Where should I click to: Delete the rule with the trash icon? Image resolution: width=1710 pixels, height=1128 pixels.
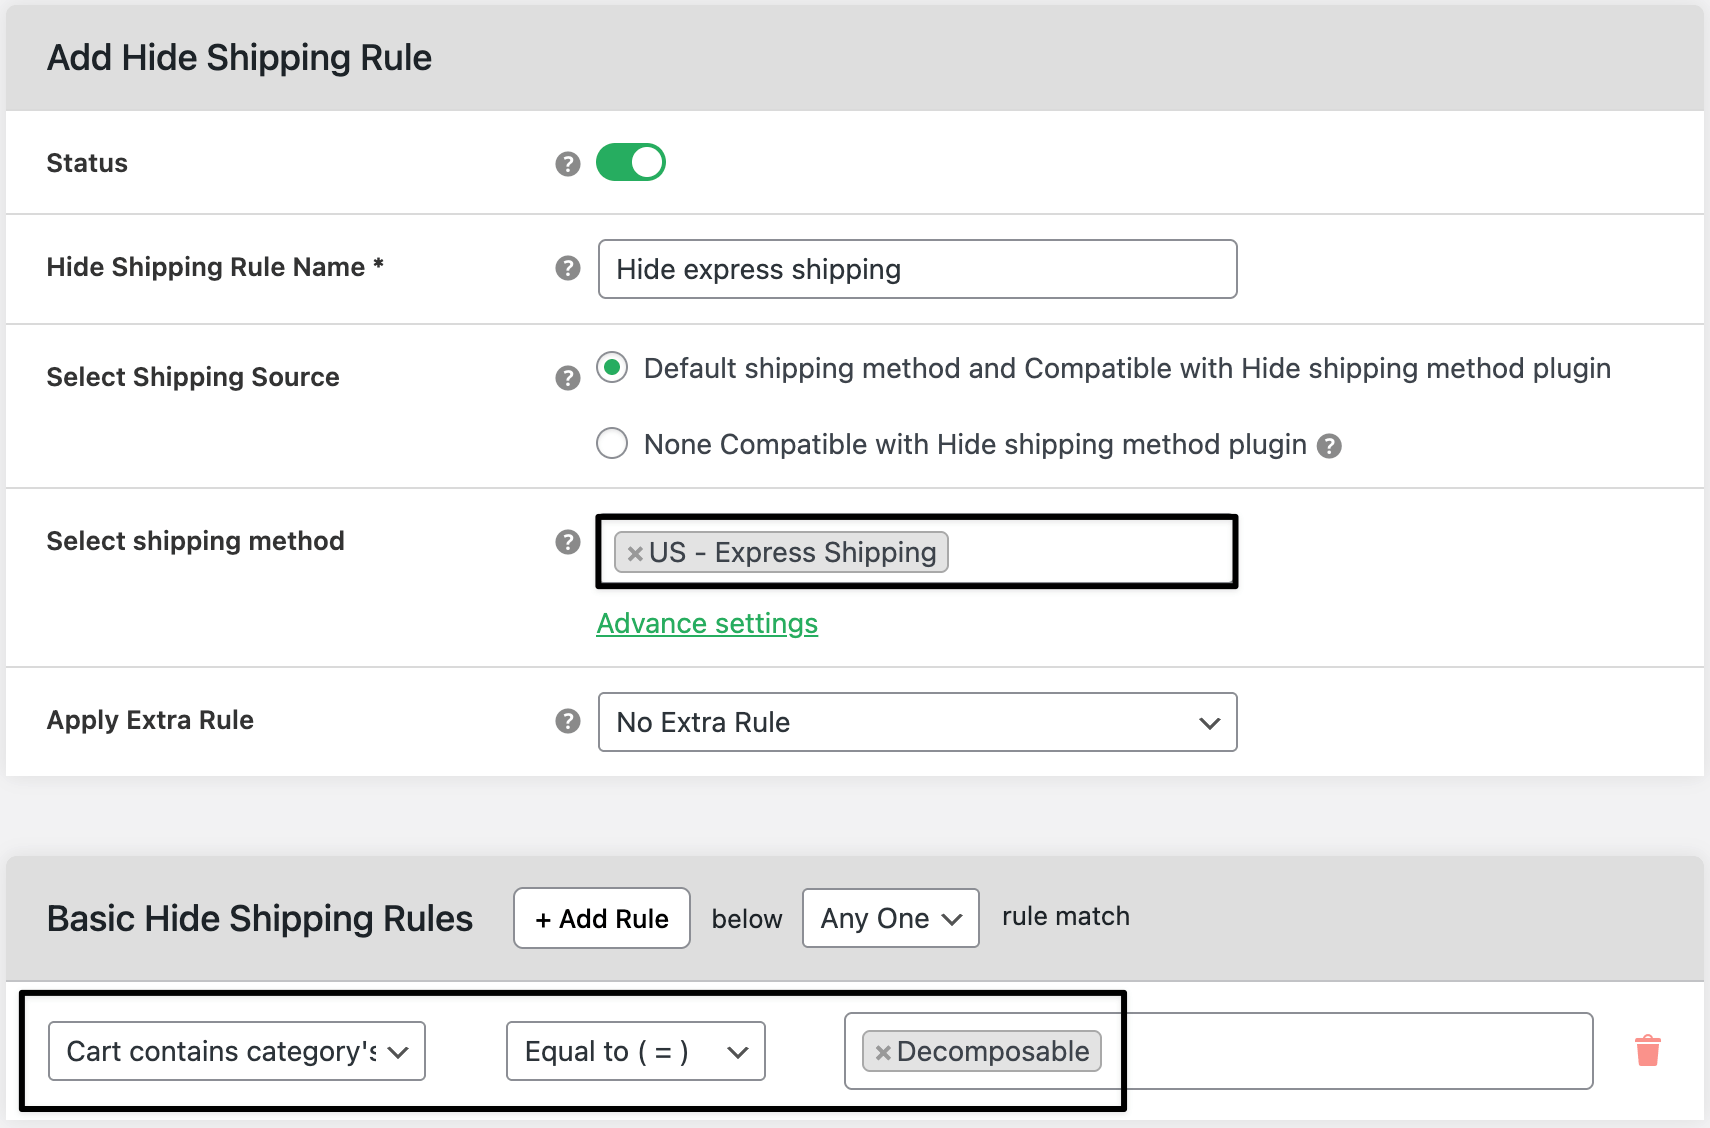[x=1647, y=1051]
